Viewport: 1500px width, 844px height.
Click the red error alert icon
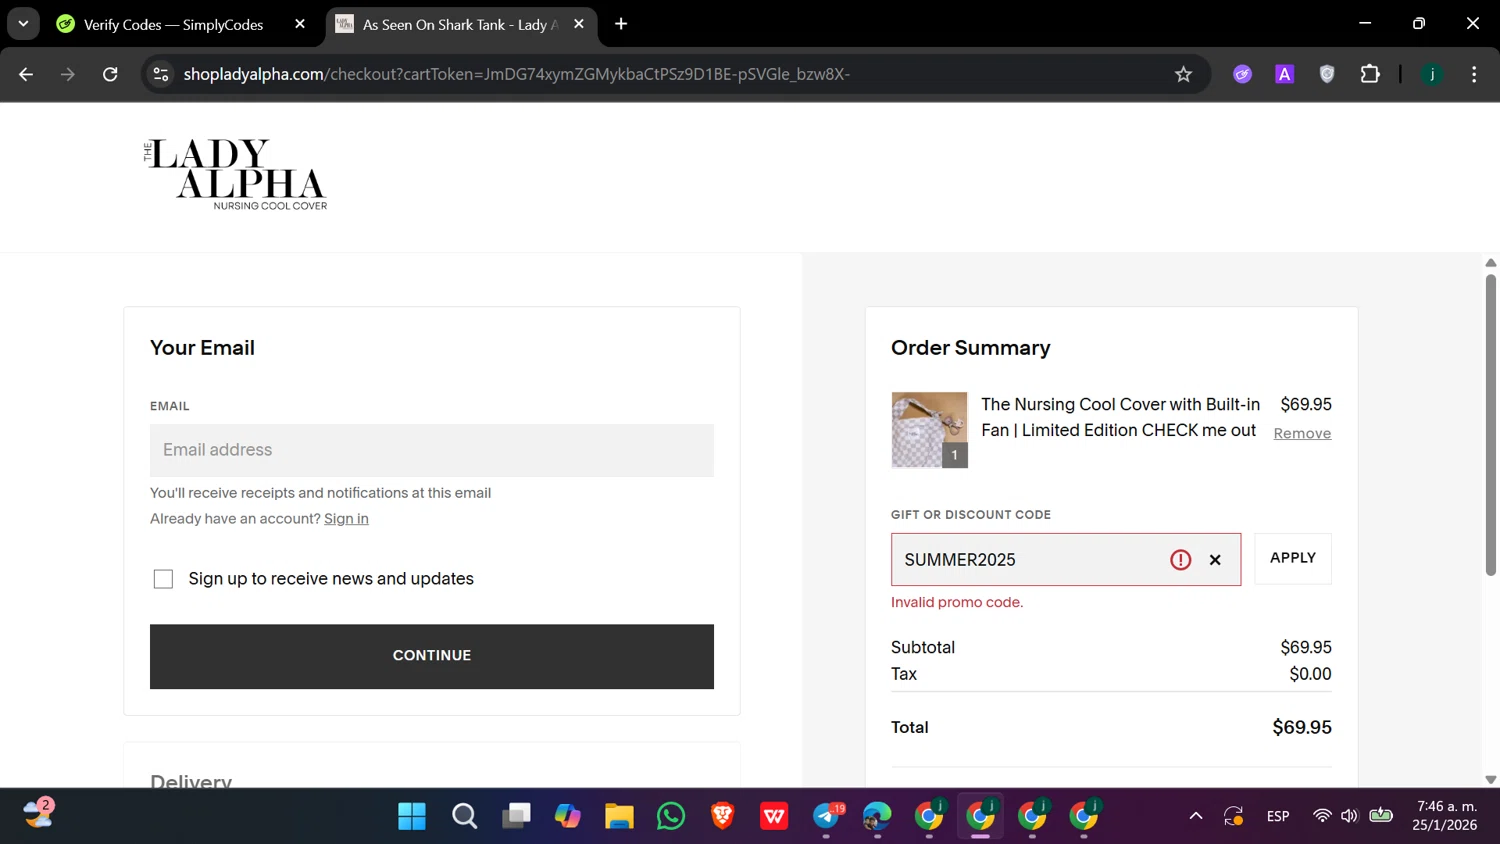[x=1181, y=560]
